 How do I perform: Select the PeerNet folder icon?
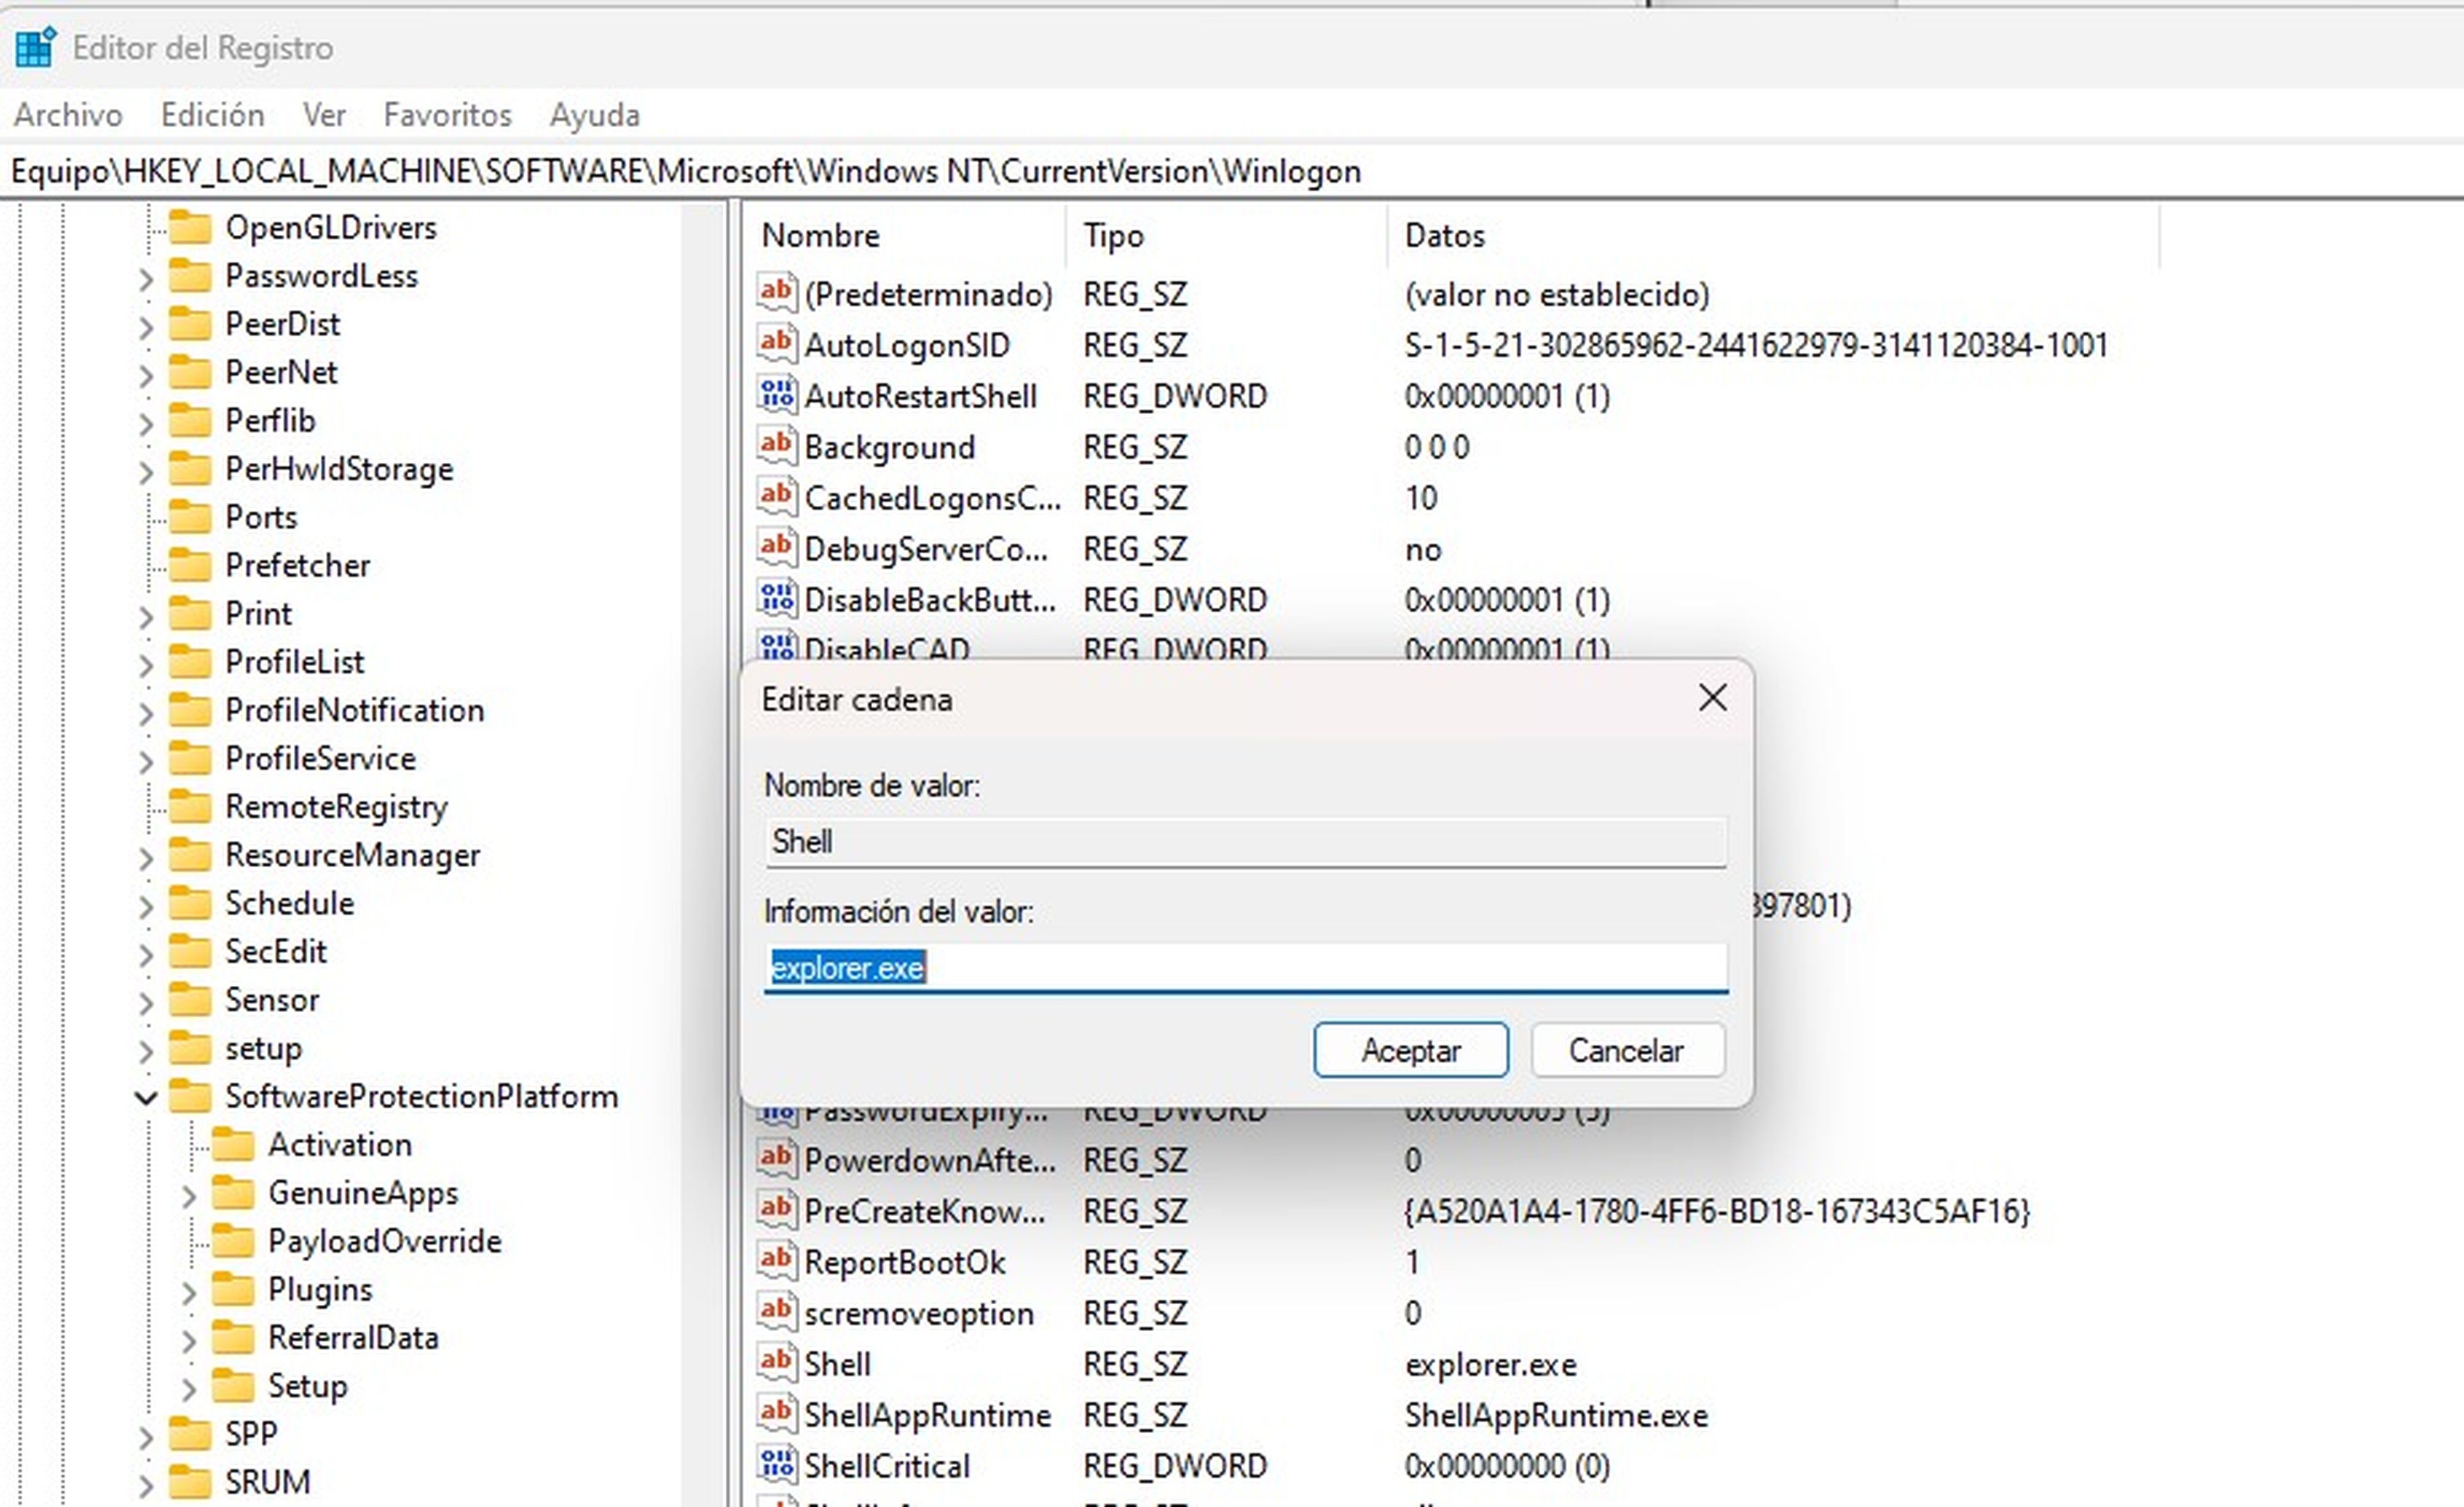point(190,372)
